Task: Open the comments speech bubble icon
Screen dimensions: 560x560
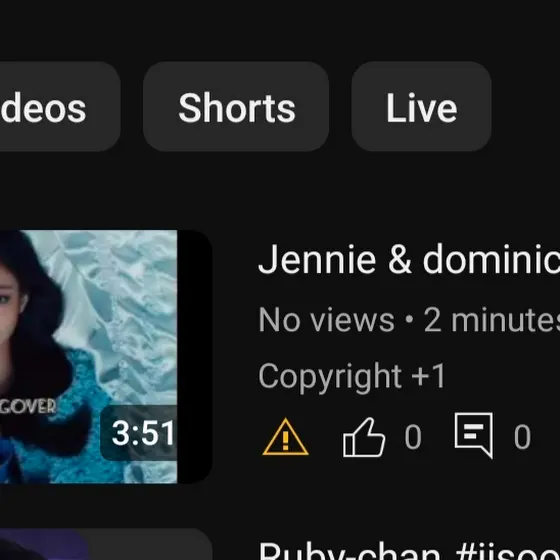Action: [474, 435]
